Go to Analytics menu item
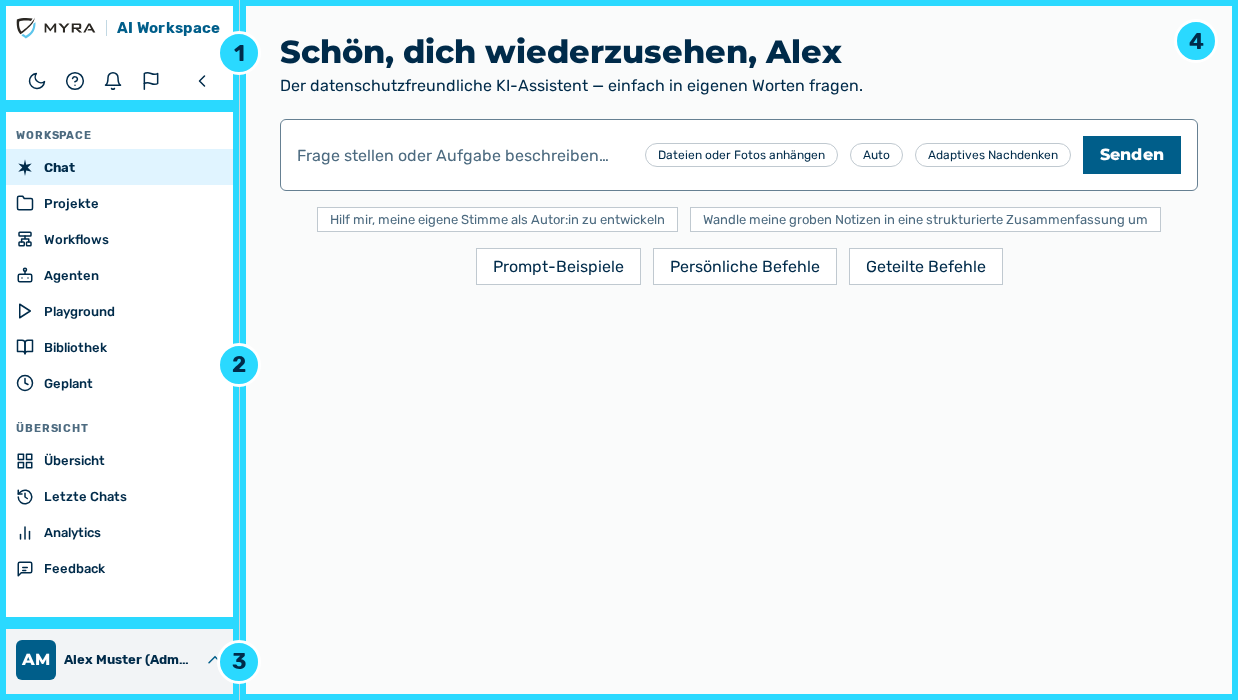 tap(120, 532)
